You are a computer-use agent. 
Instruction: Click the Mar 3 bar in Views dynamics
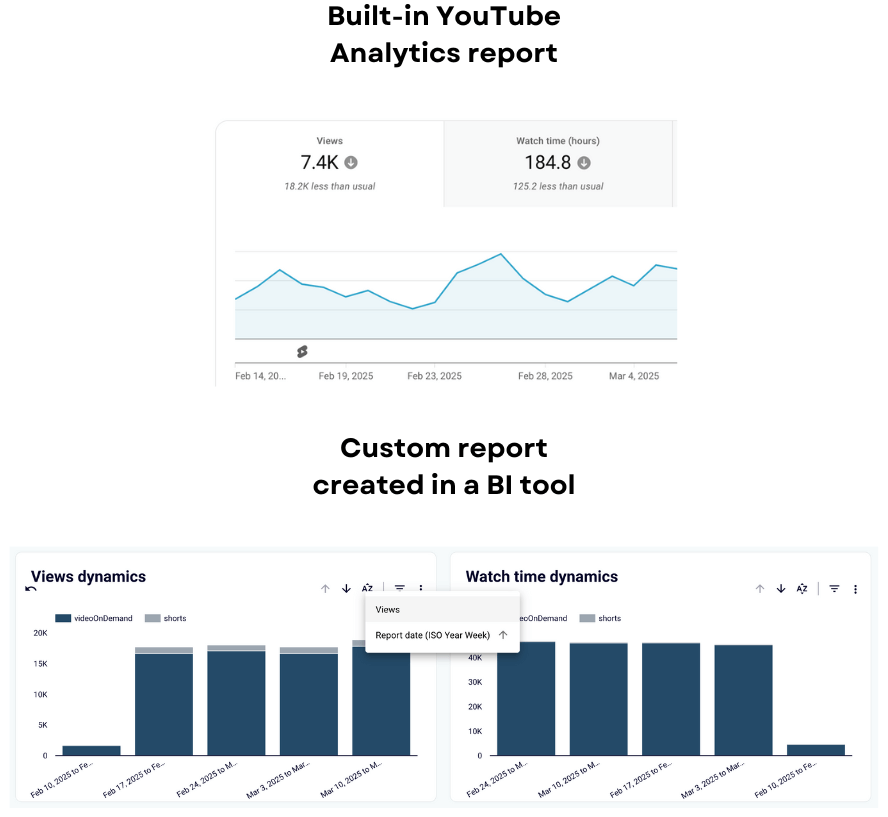(x=309, y=701)
